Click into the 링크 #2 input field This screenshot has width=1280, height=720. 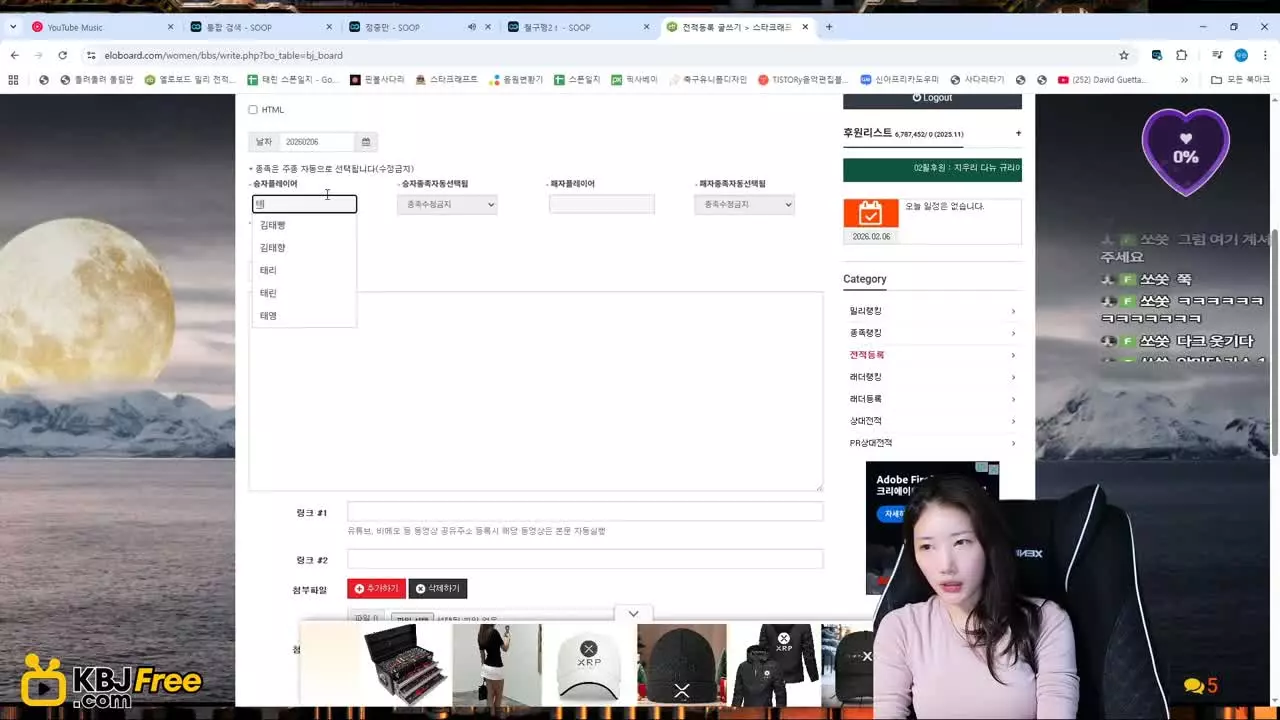[x=585, y=559]
